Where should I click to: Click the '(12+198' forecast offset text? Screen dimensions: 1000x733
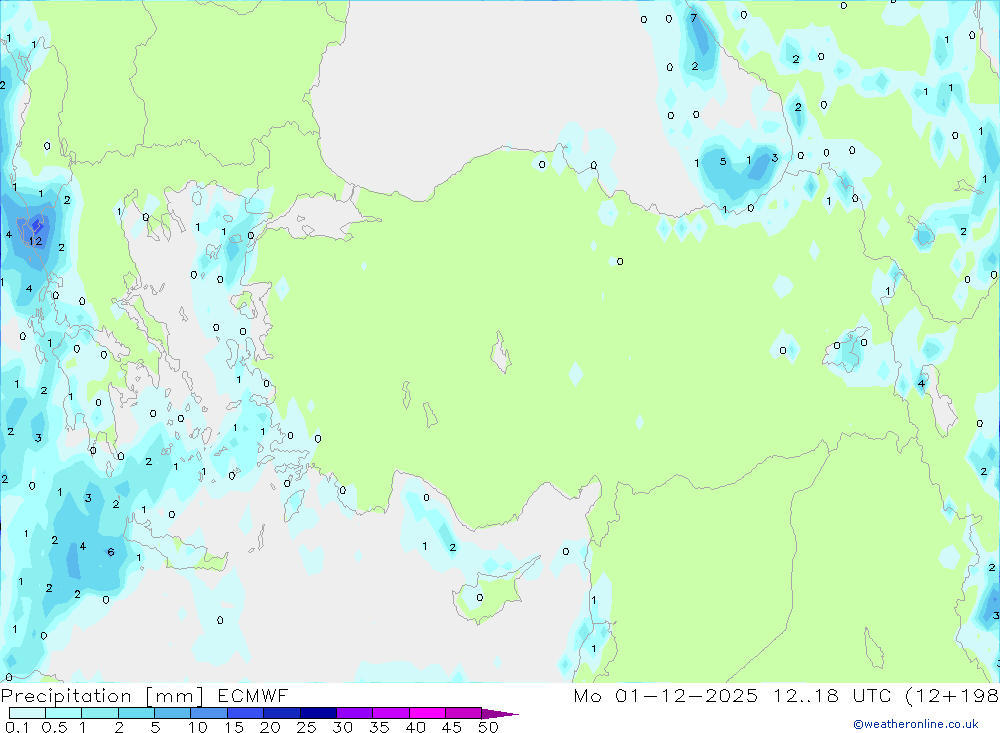coord(952,695)
